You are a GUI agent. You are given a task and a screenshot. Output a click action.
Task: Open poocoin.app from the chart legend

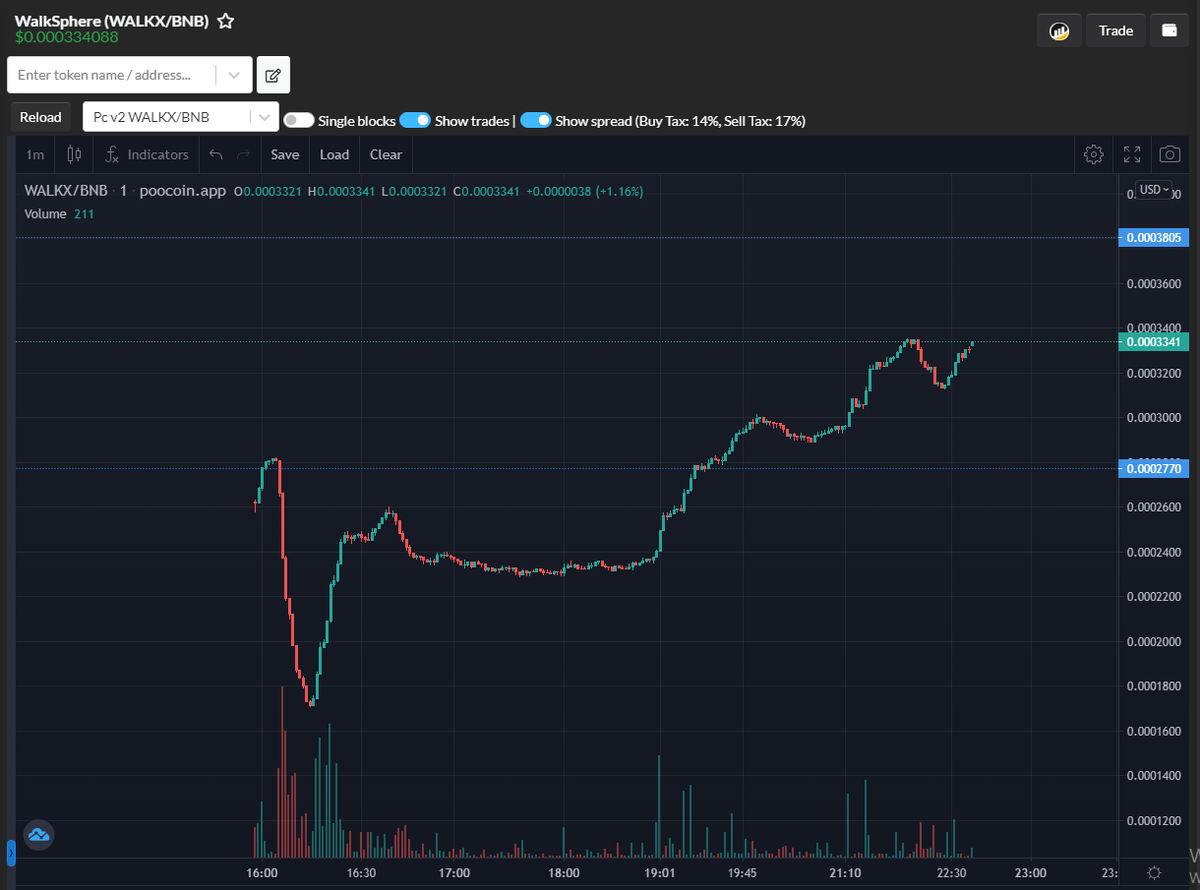click(183, 188)
